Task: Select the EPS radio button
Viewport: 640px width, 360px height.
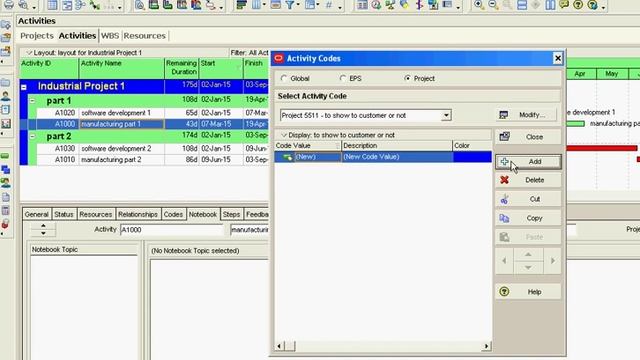Action: [343, 78]
